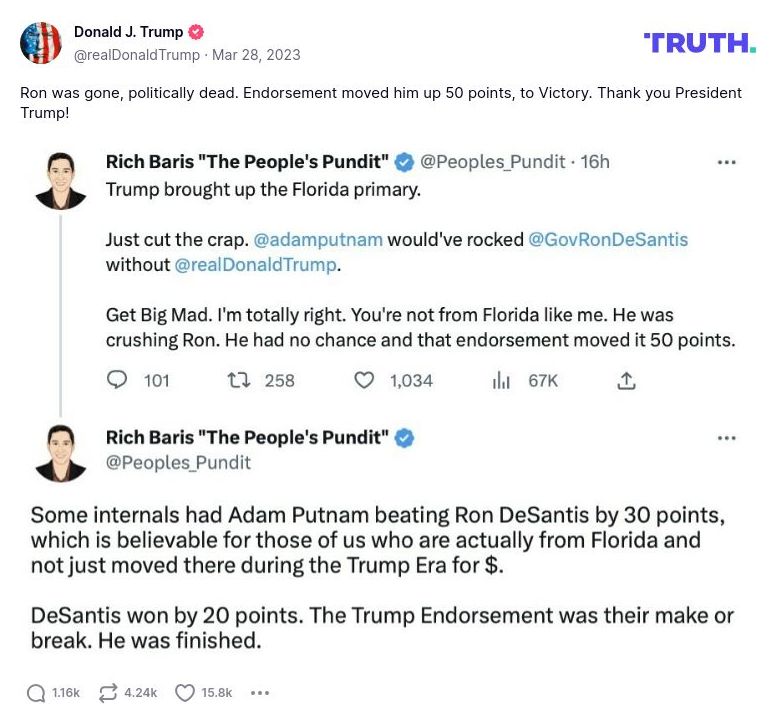The height and width of the screenshot is (724, 777).
Task: Click the share upload icon on tweet
Action: coord(626,380)
